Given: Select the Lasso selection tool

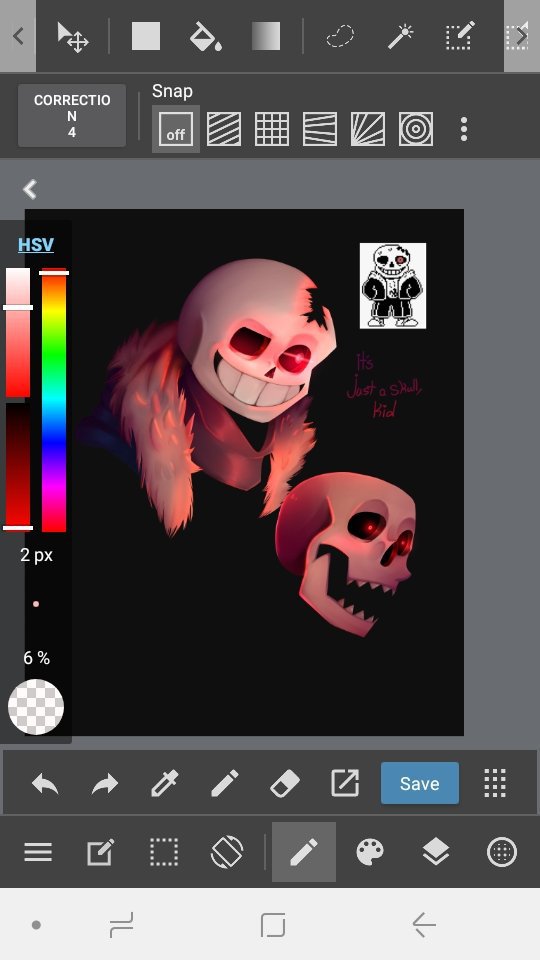Looking at the screenshot, I should [340, 36].
